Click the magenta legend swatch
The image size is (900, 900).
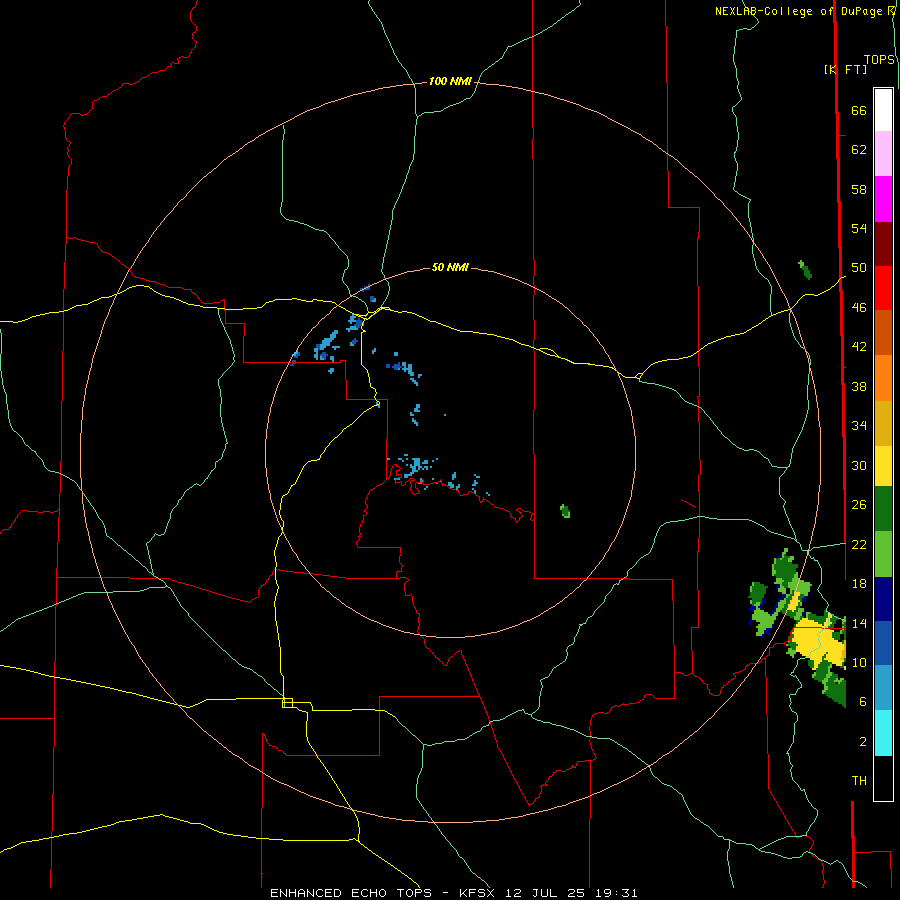[x=883, y=199]
